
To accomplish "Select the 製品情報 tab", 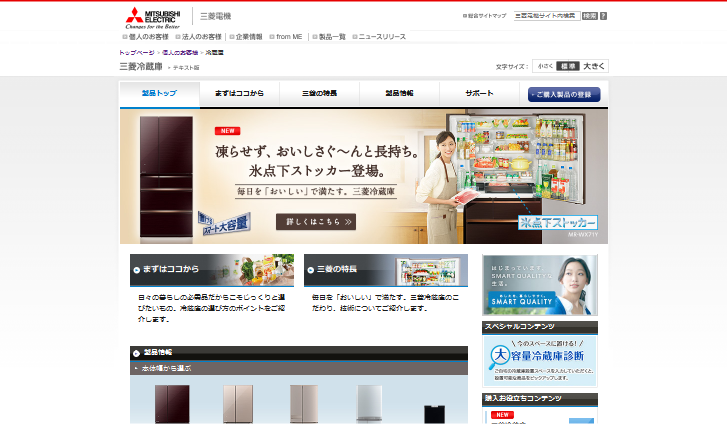I will (x=399, y=93).
